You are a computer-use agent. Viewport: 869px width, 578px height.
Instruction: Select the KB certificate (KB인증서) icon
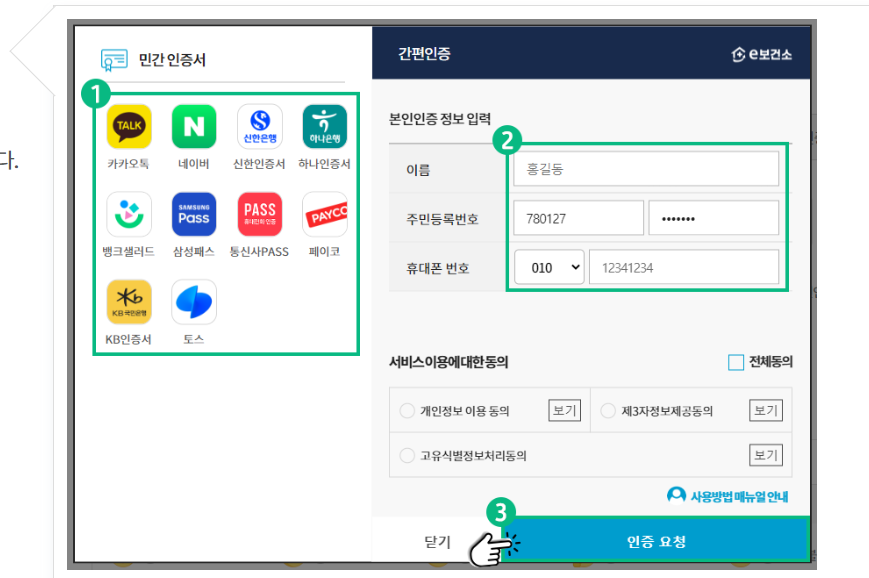[129, 301]
